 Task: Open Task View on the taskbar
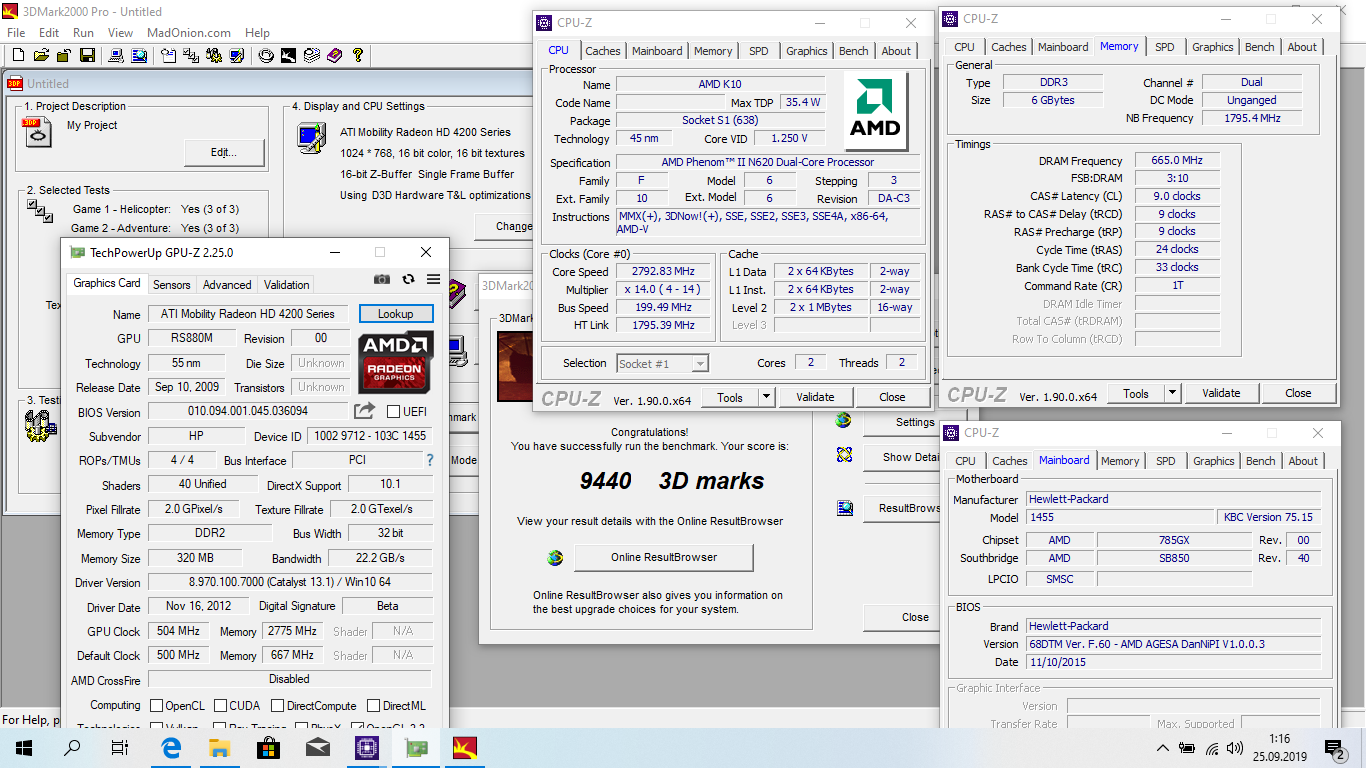pos(120,747)
